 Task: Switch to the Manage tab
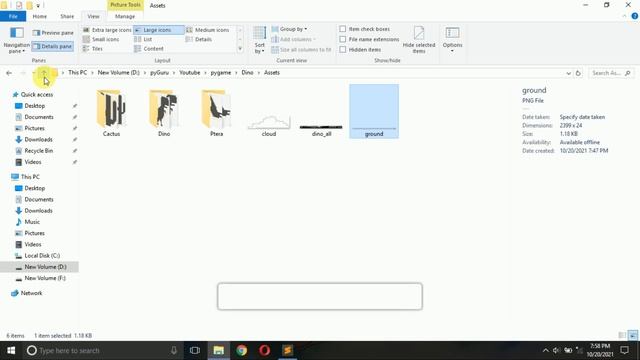pyautogui.click(x=125, y=16)
